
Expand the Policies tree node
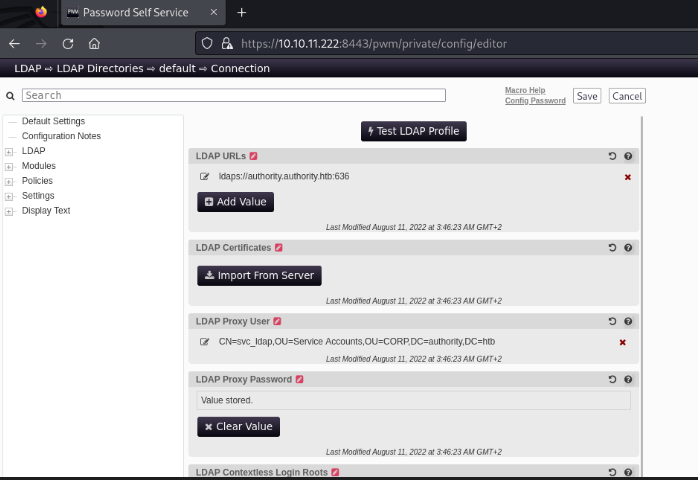[x=9, y=181]
